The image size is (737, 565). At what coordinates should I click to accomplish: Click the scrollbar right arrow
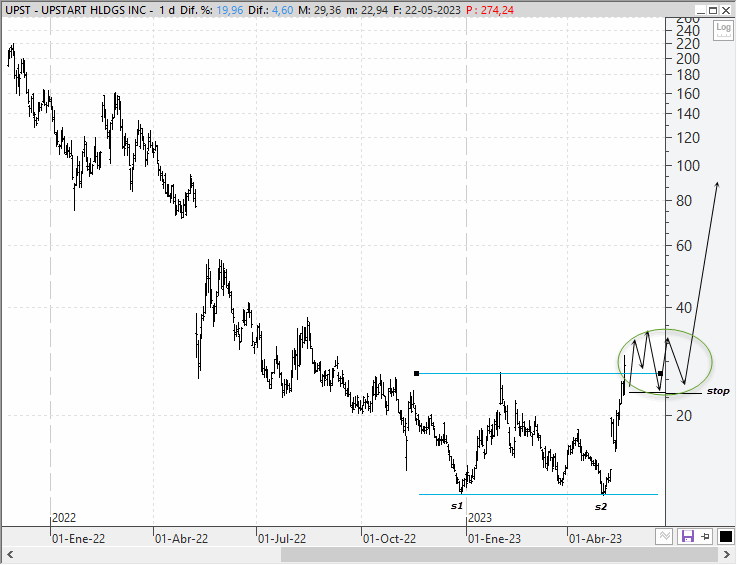(x=726, y=555)
